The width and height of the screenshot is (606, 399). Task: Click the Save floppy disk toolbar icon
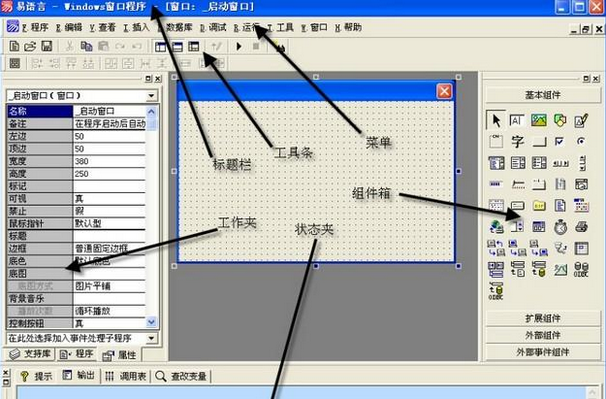[46, 46]
